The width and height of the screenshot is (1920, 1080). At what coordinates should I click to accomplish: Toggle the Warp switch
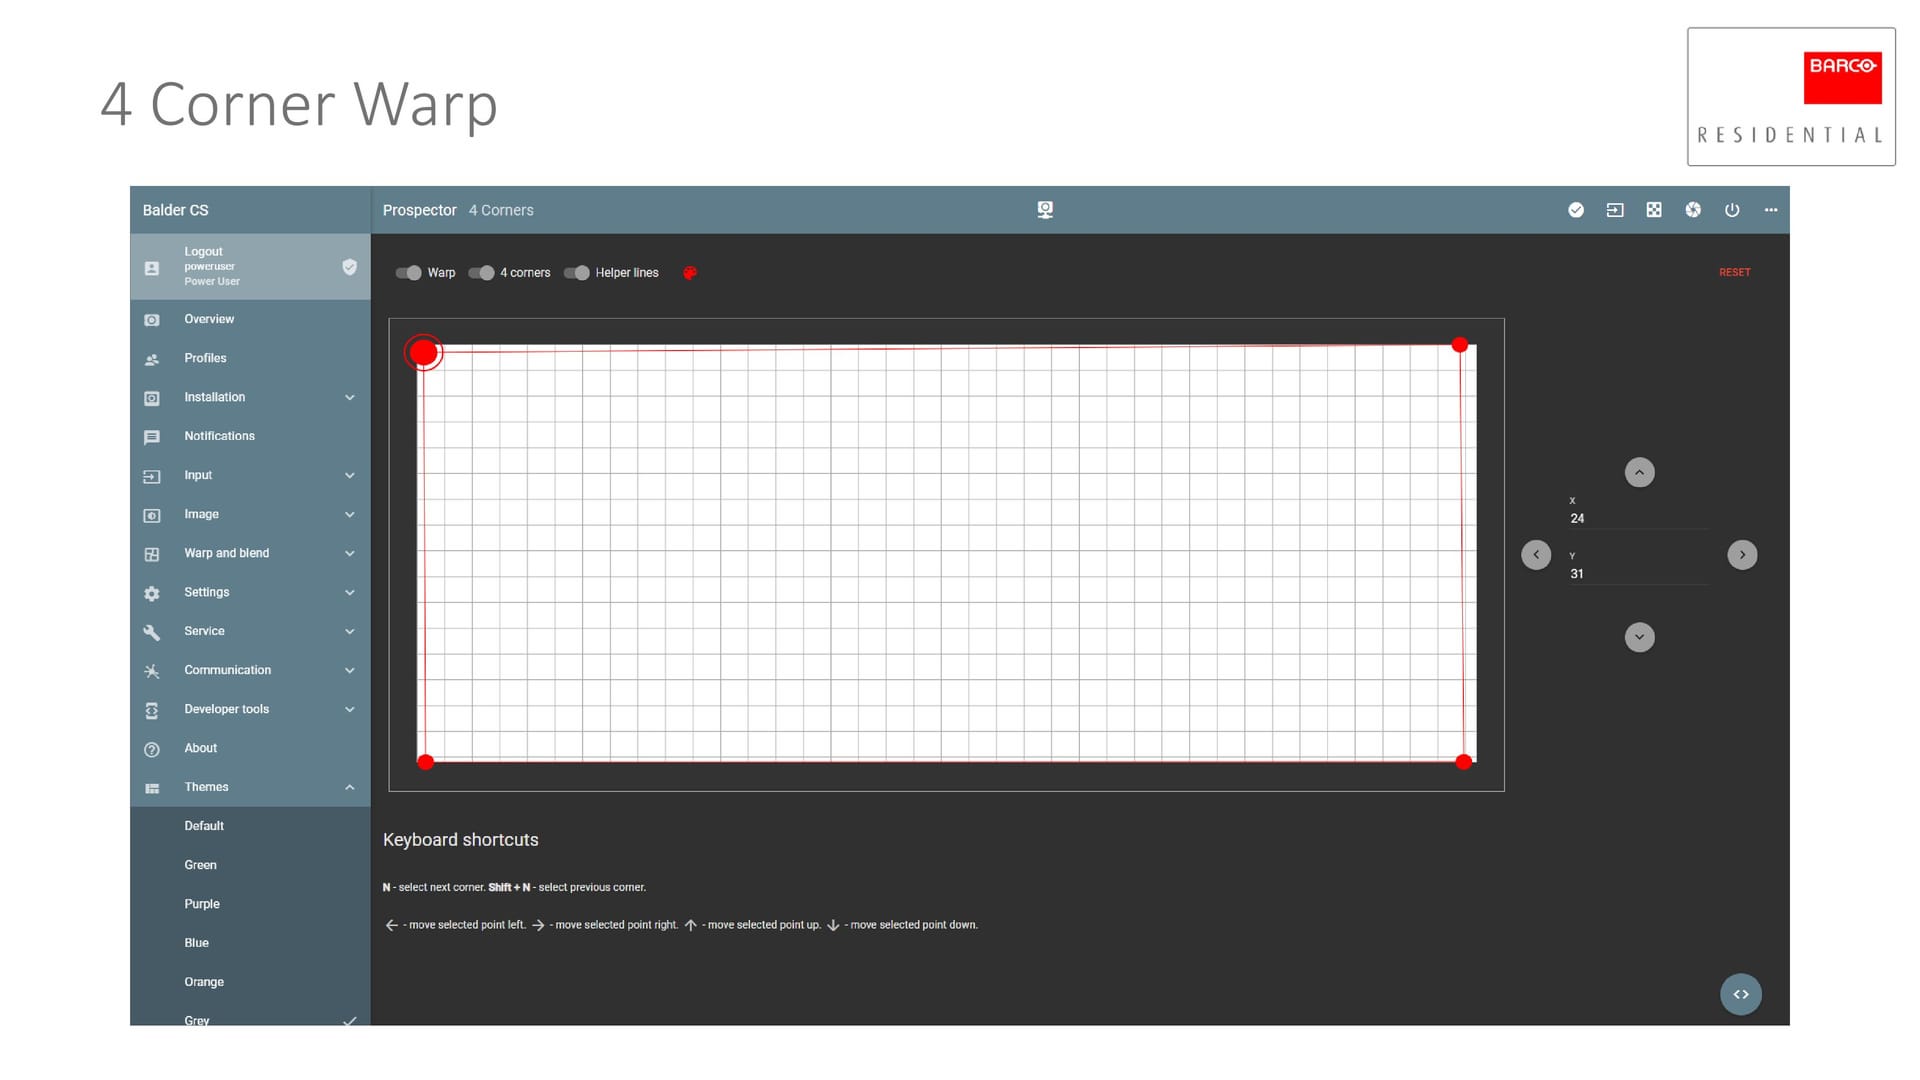(409, 273)
